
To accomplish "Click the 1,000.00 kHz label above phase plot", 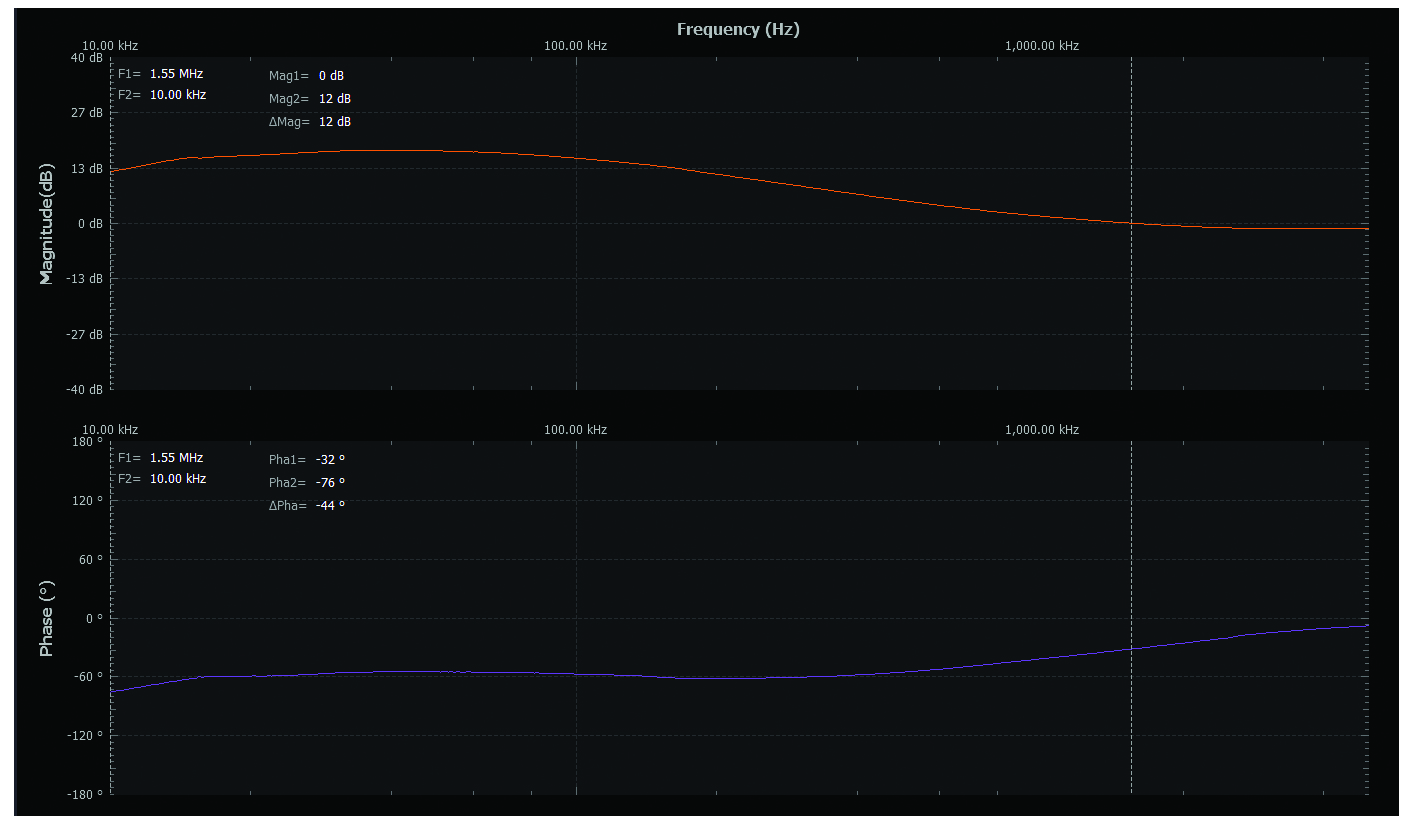I will click(1042, 430).
